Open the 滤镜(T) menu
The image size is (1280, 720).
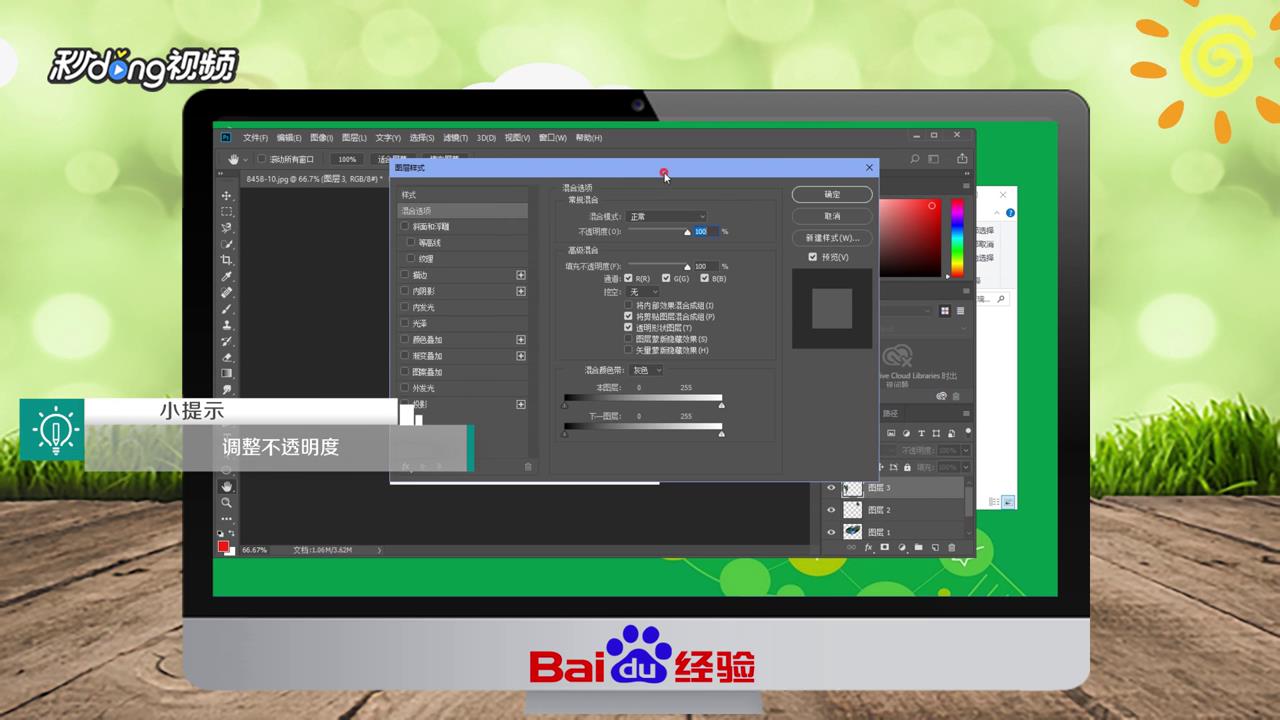pos(456,137)
